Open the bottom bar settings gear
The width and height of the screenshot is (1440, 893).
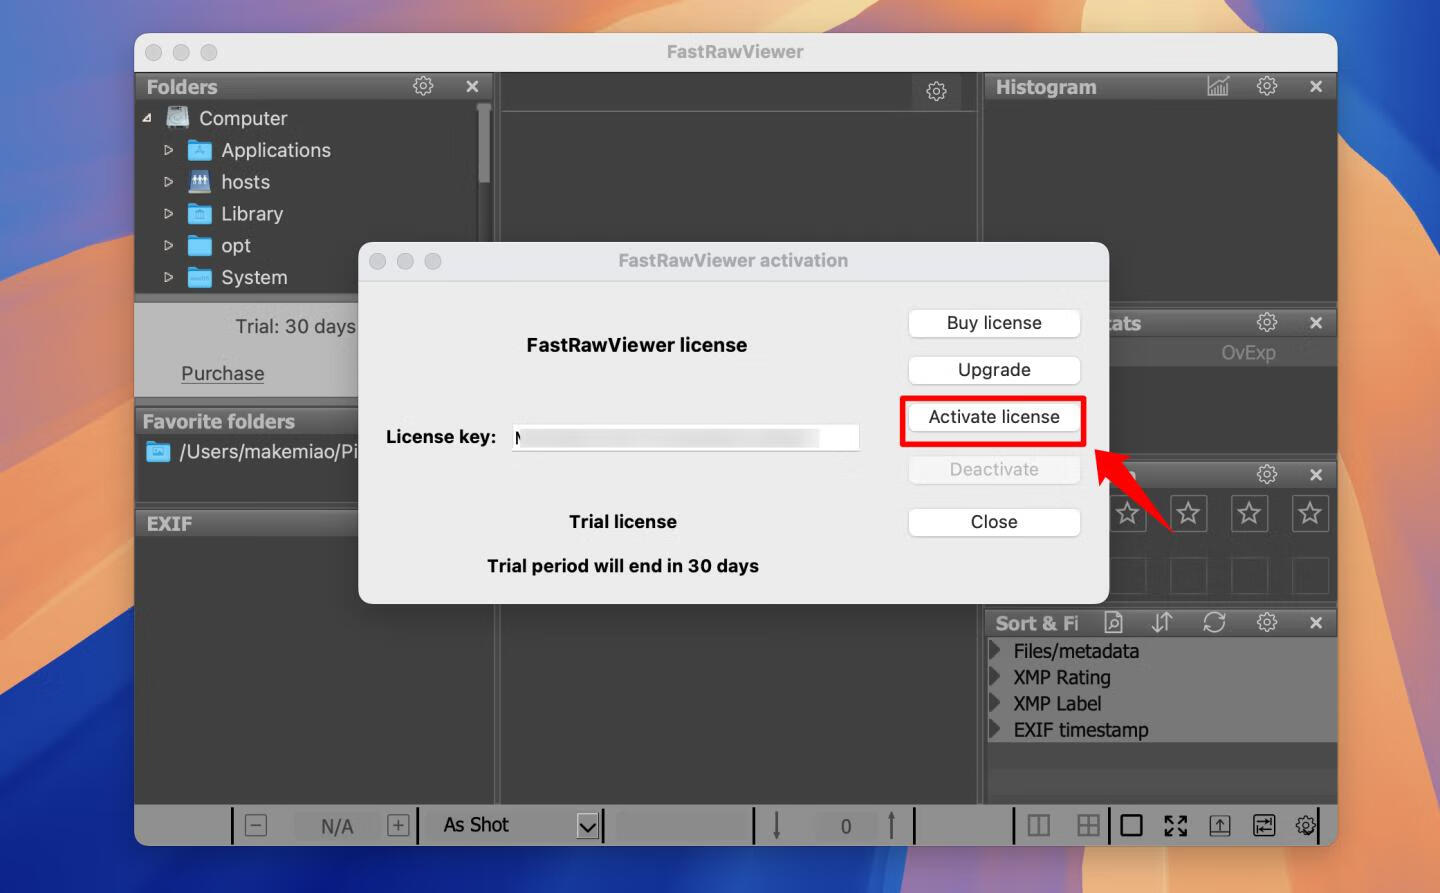[1305, 825]
